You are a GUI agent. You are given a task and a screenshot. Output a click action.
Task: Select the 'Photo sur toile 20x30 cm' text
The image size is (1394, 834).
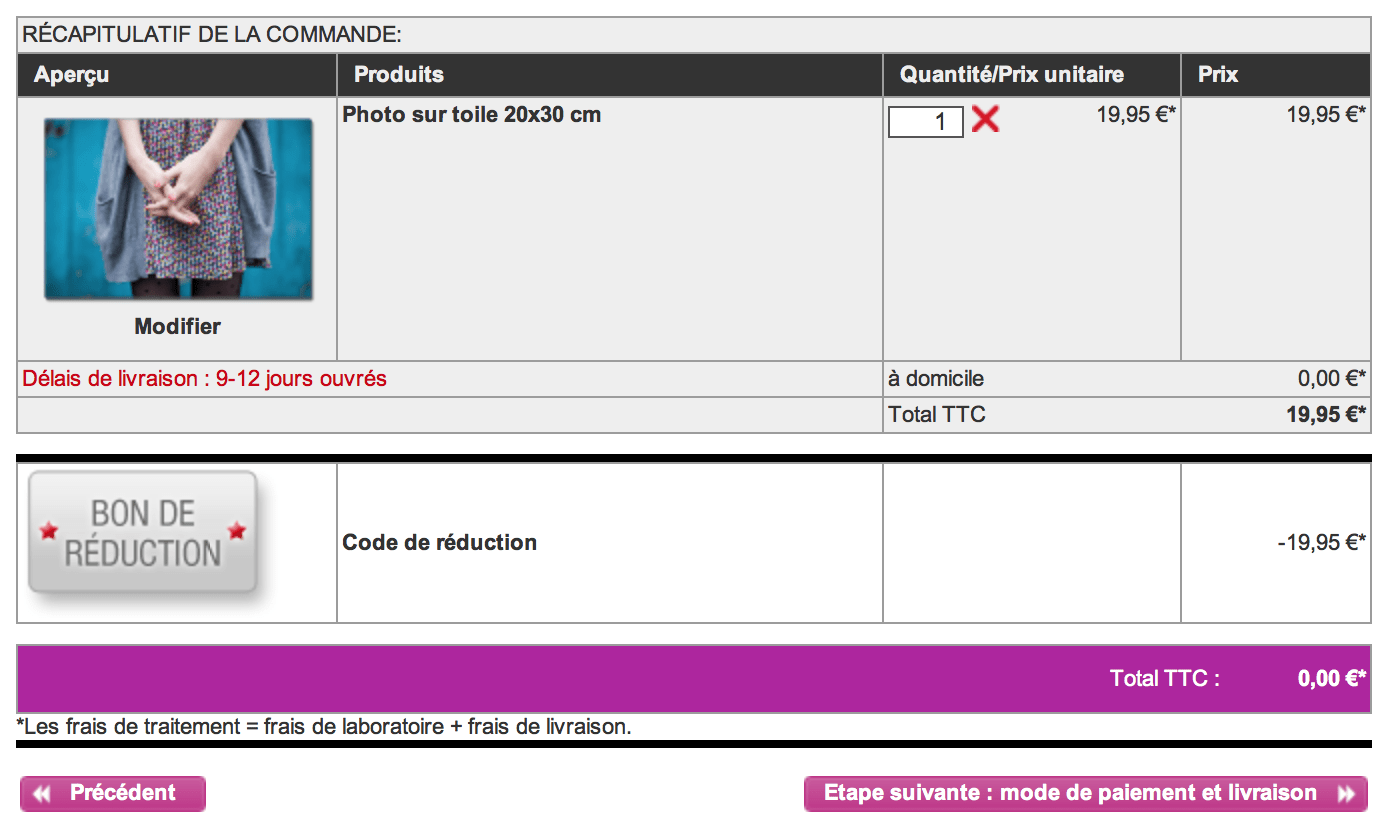[472, 114]
